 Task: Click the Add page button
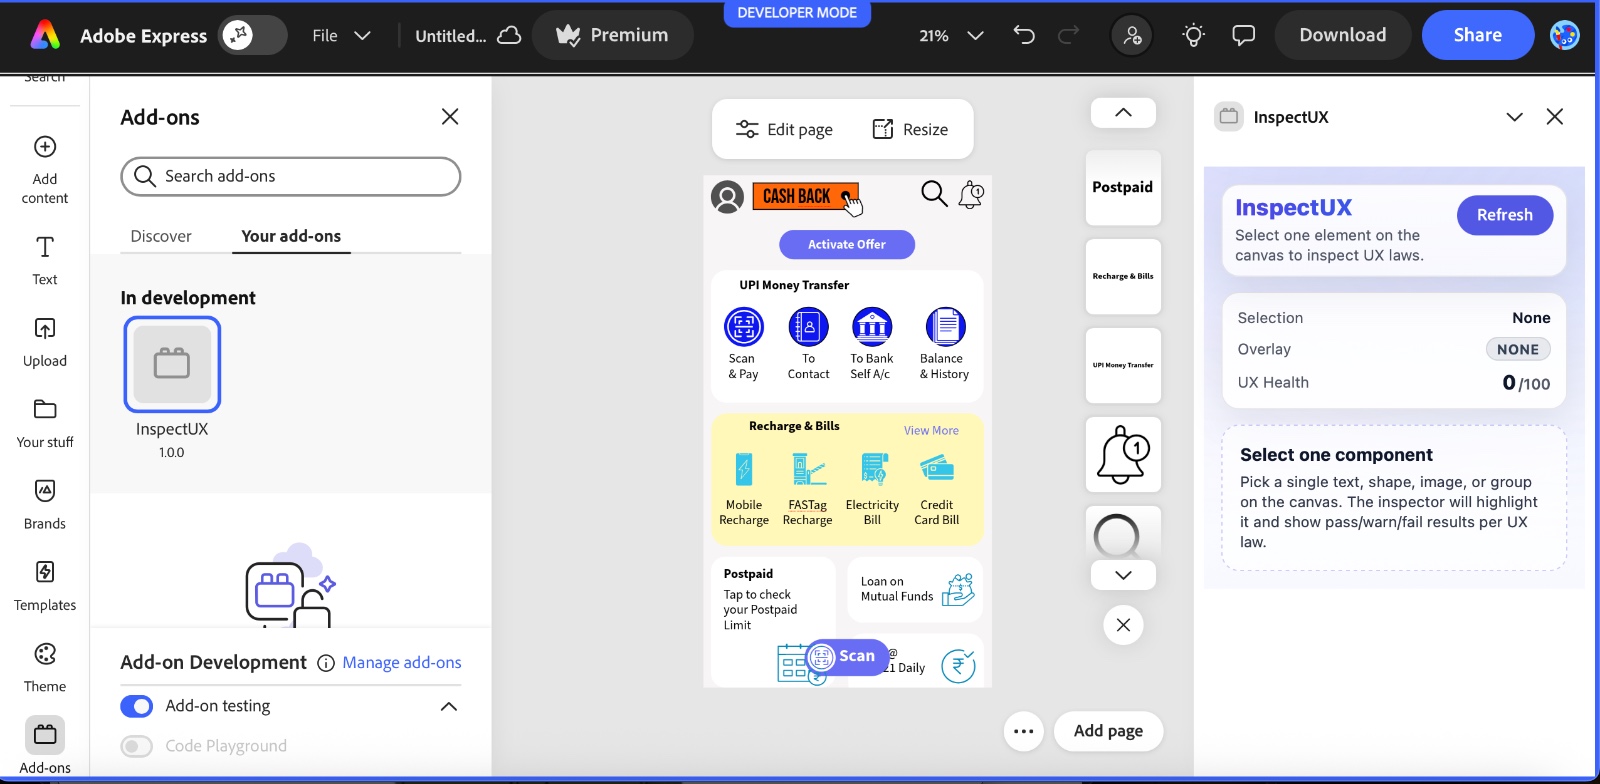1108,731
